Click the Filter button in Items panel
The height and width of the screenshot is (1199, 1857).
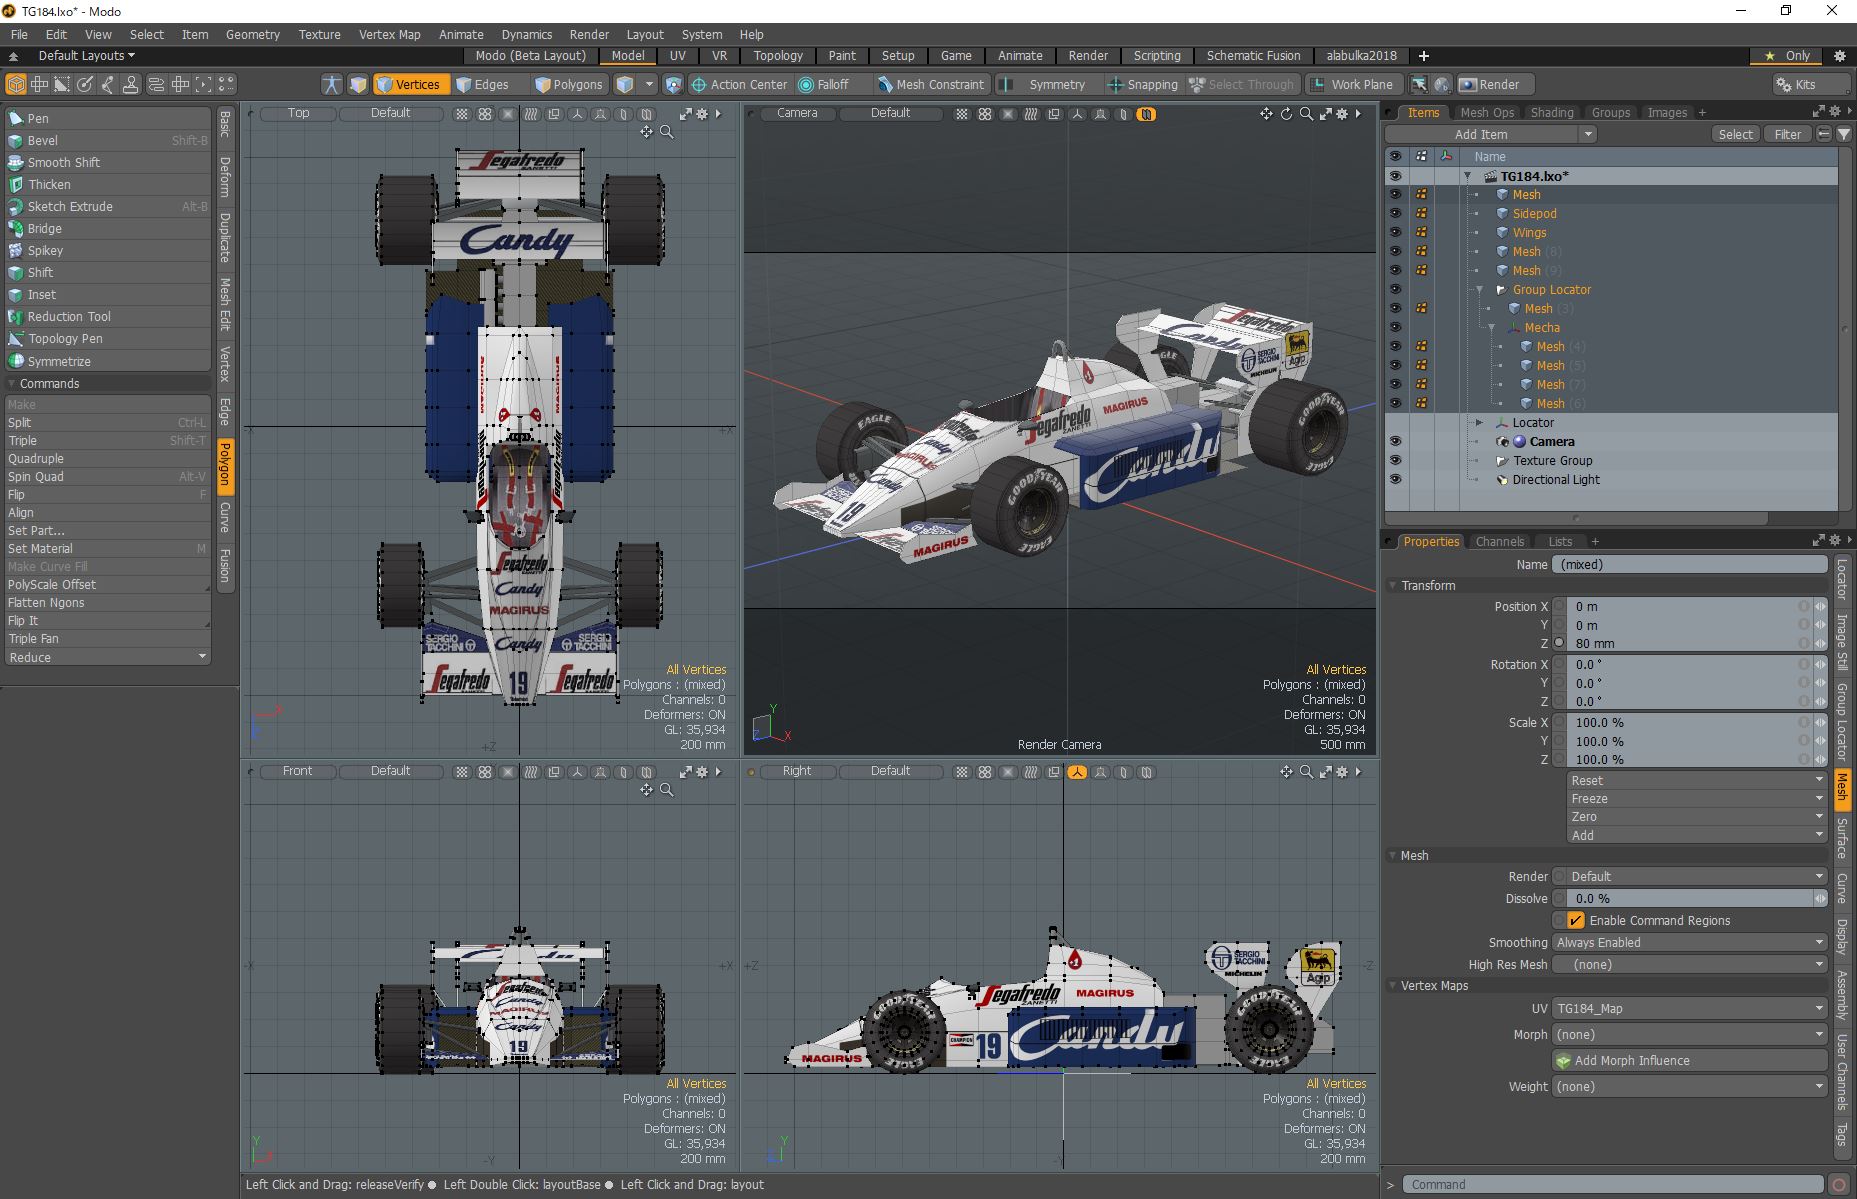pyautogui.click(x=1787, y=134)
